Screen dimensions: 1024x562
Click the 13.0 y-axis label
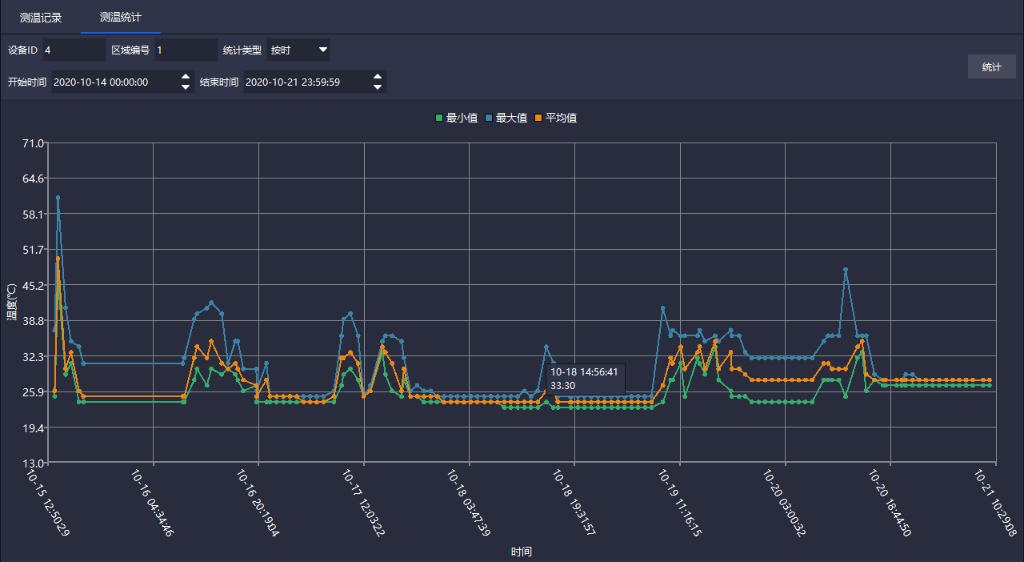(x=33, y=463)
